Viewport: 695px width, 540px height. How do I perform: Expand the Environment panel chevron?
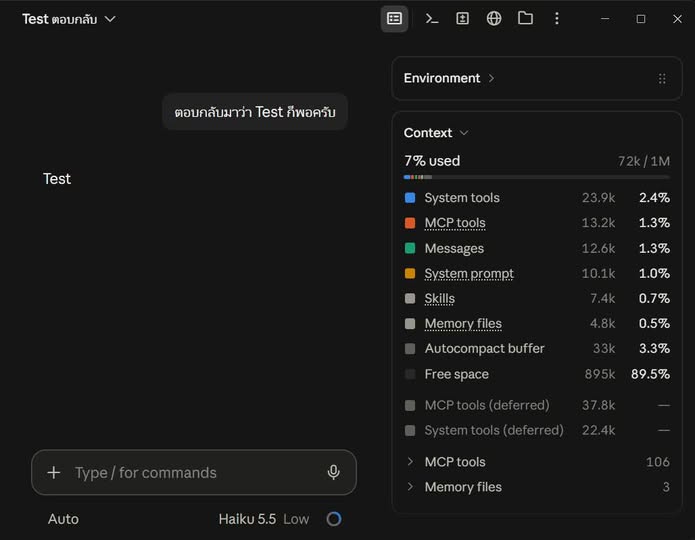point(491,78)
